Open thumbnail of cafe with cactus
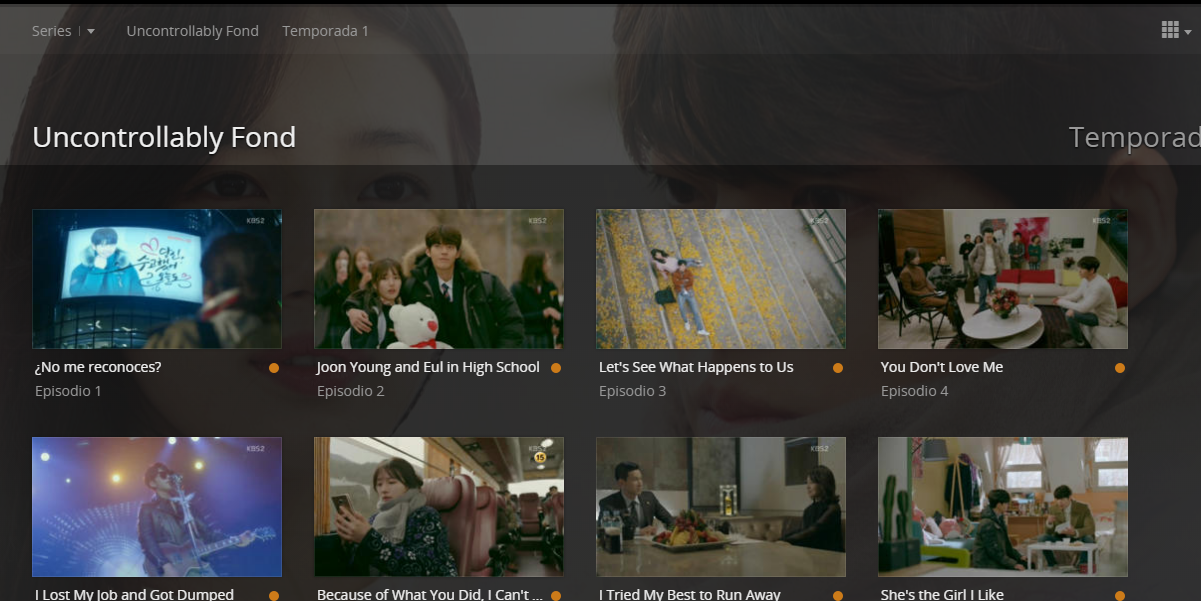1201x601 pixels. click(x=1003, y=506)
